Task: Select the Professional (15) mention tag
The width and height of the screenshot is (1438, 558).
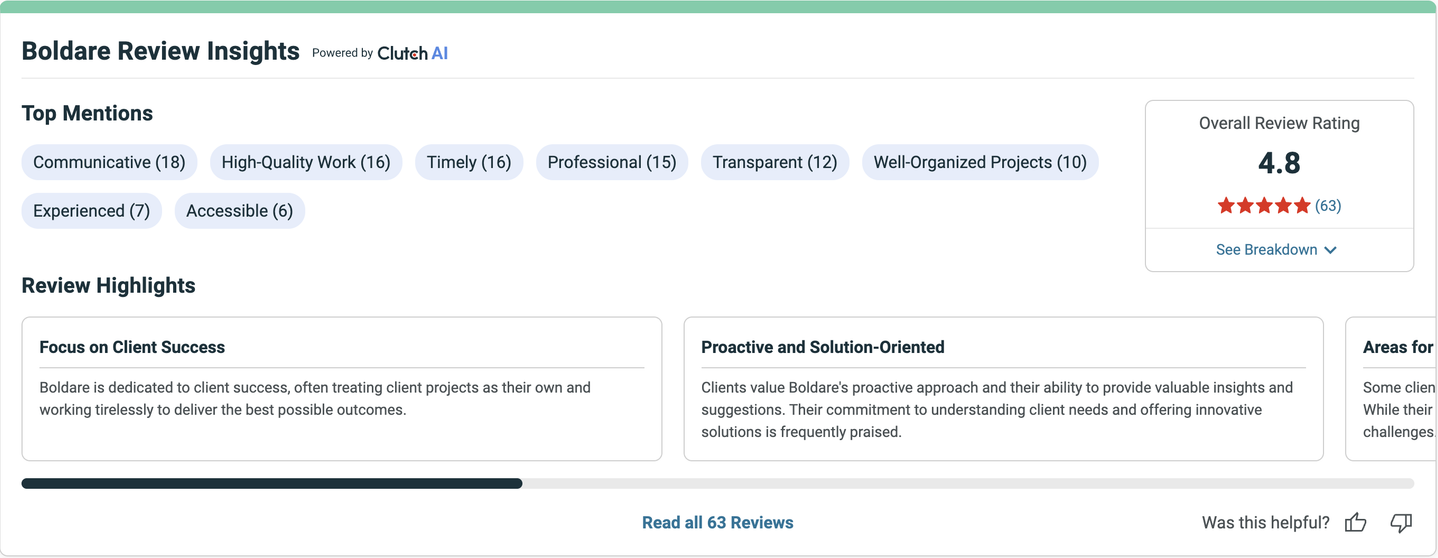Action: pos(612,162)
